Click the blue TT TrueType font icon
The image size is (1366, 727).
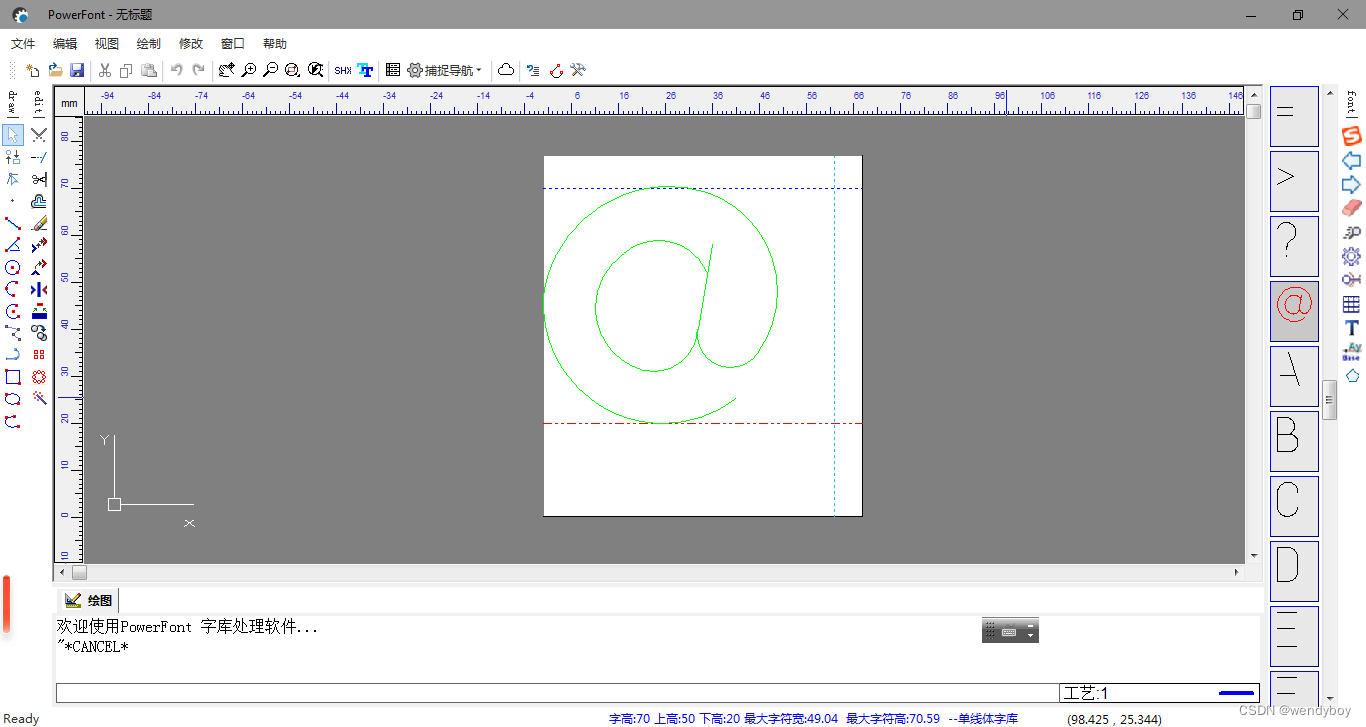[365, 70]
